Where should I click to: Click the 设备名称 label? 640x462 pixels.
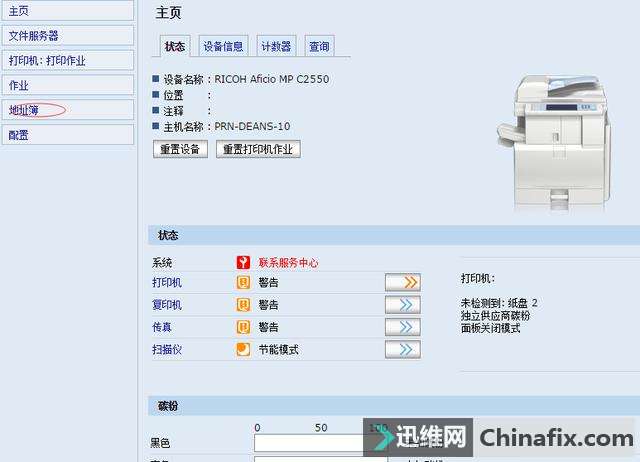click(183, 79)
